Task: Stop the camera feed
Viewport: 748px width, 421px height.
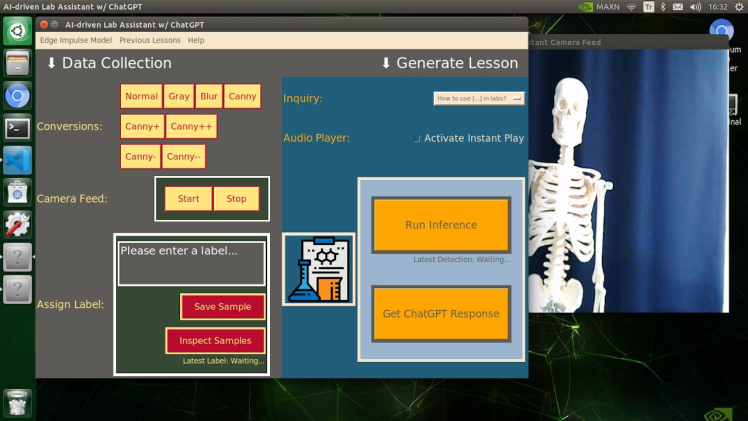Action: [x=236, y=199]
